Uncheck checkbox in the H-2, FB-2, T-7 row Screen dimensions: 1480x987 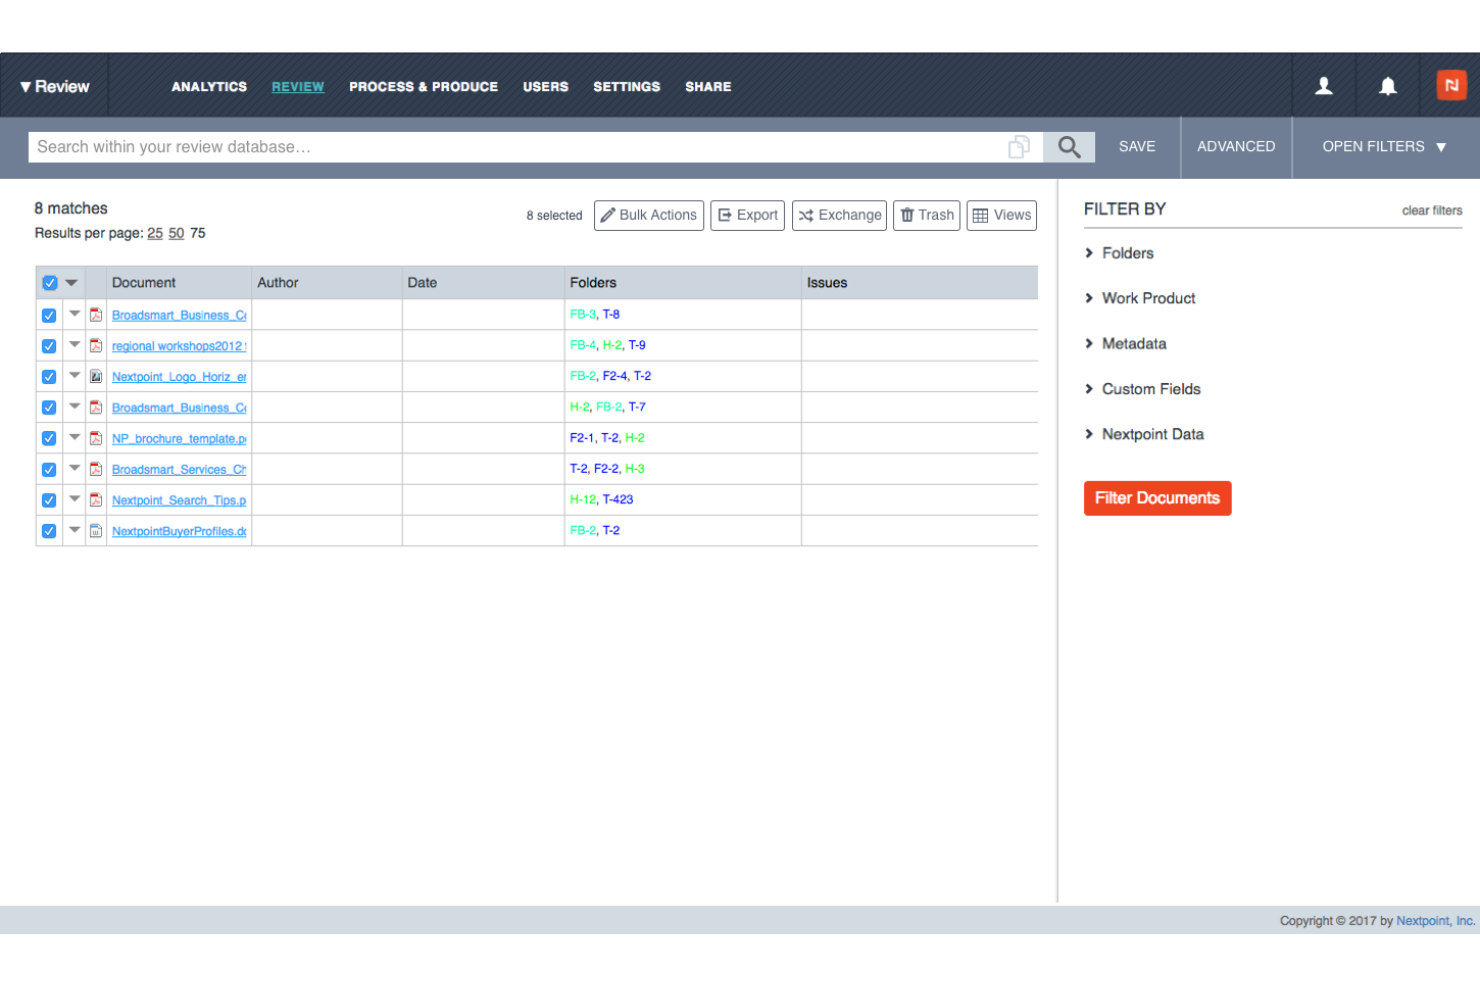[x=49, y=408]
